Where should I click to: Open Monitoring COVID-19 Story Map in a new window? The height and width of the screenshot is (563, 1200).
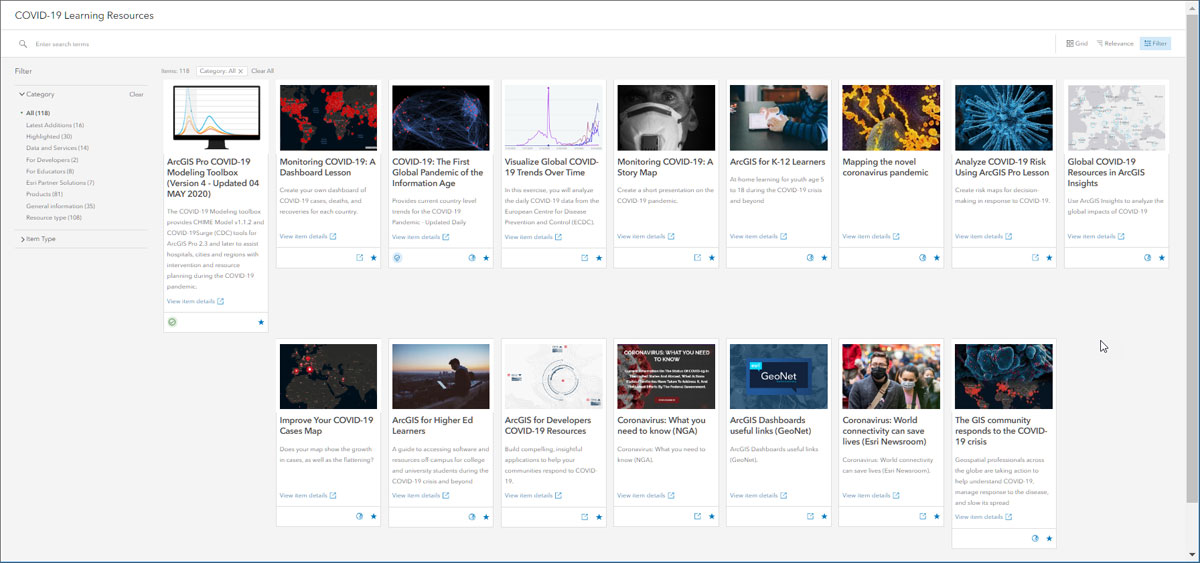click(698, 257)
